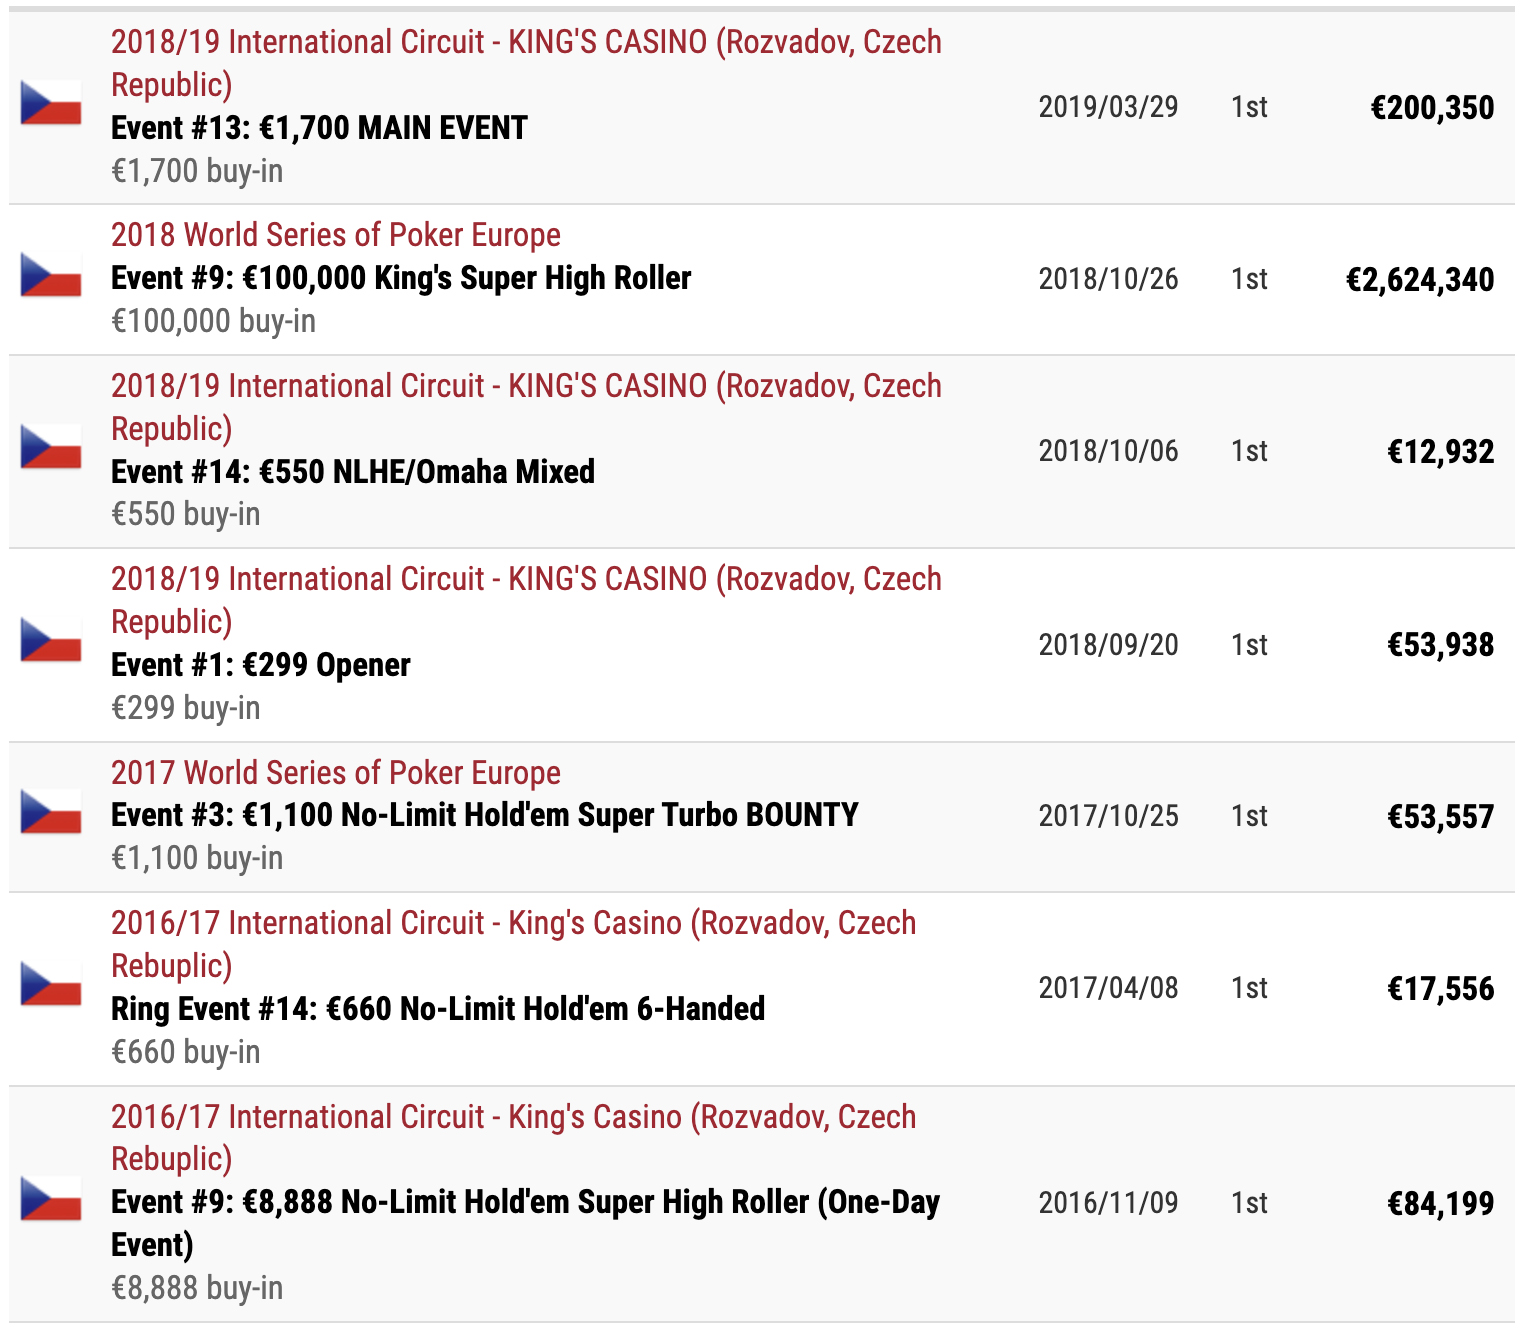Click Czech flag beside NLHE/Omaha Mixed event
Image resolution: width=1526 pixels, height=1334 pixels.
tap(51, 447)
